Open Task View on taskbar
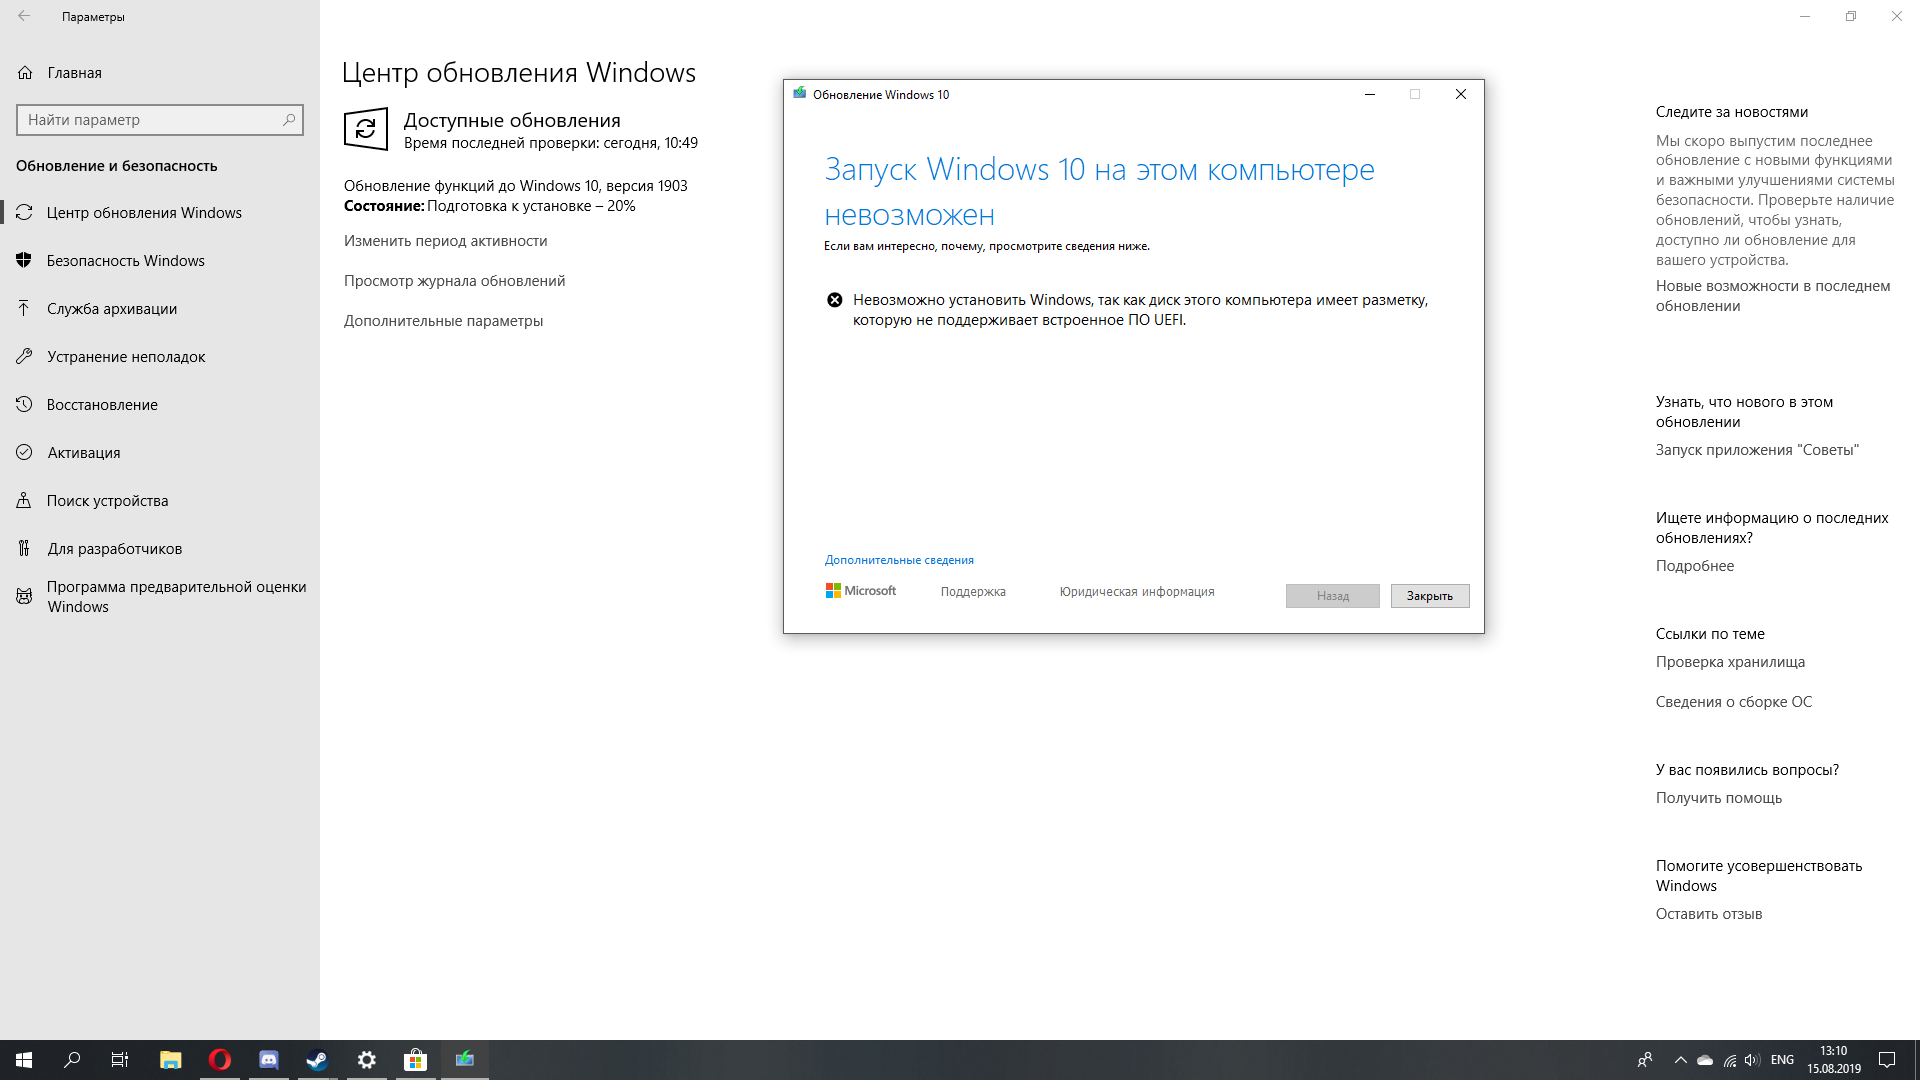 (120, 1060)
